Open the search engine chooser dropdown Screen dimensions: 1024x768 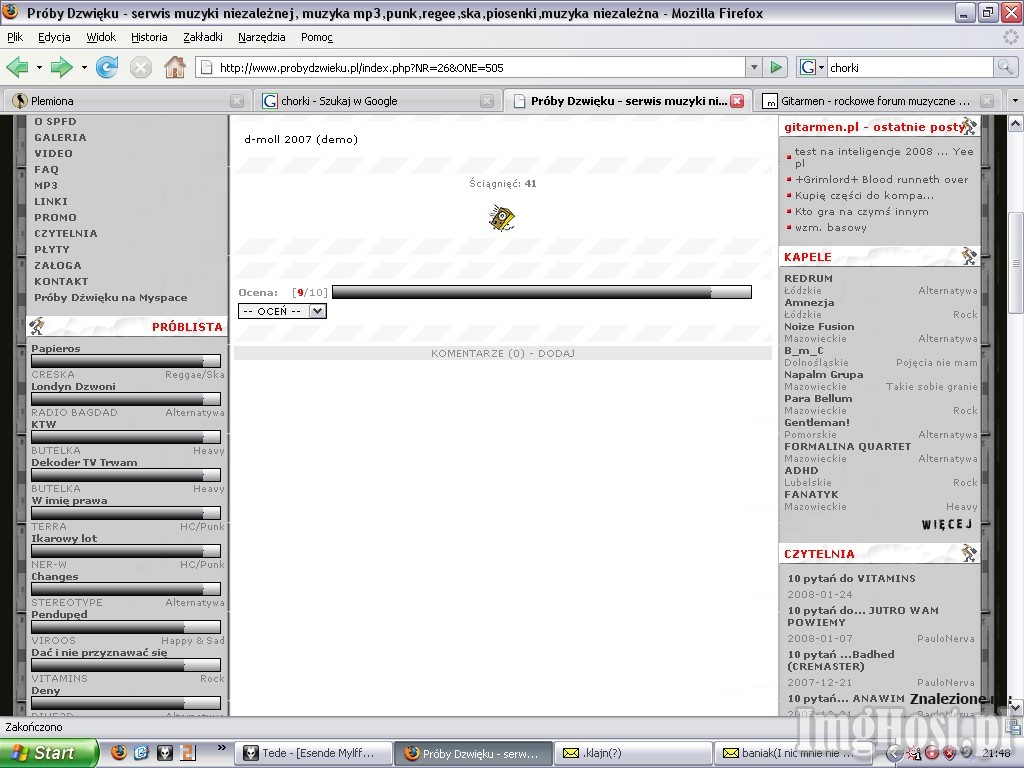point(822,67)
